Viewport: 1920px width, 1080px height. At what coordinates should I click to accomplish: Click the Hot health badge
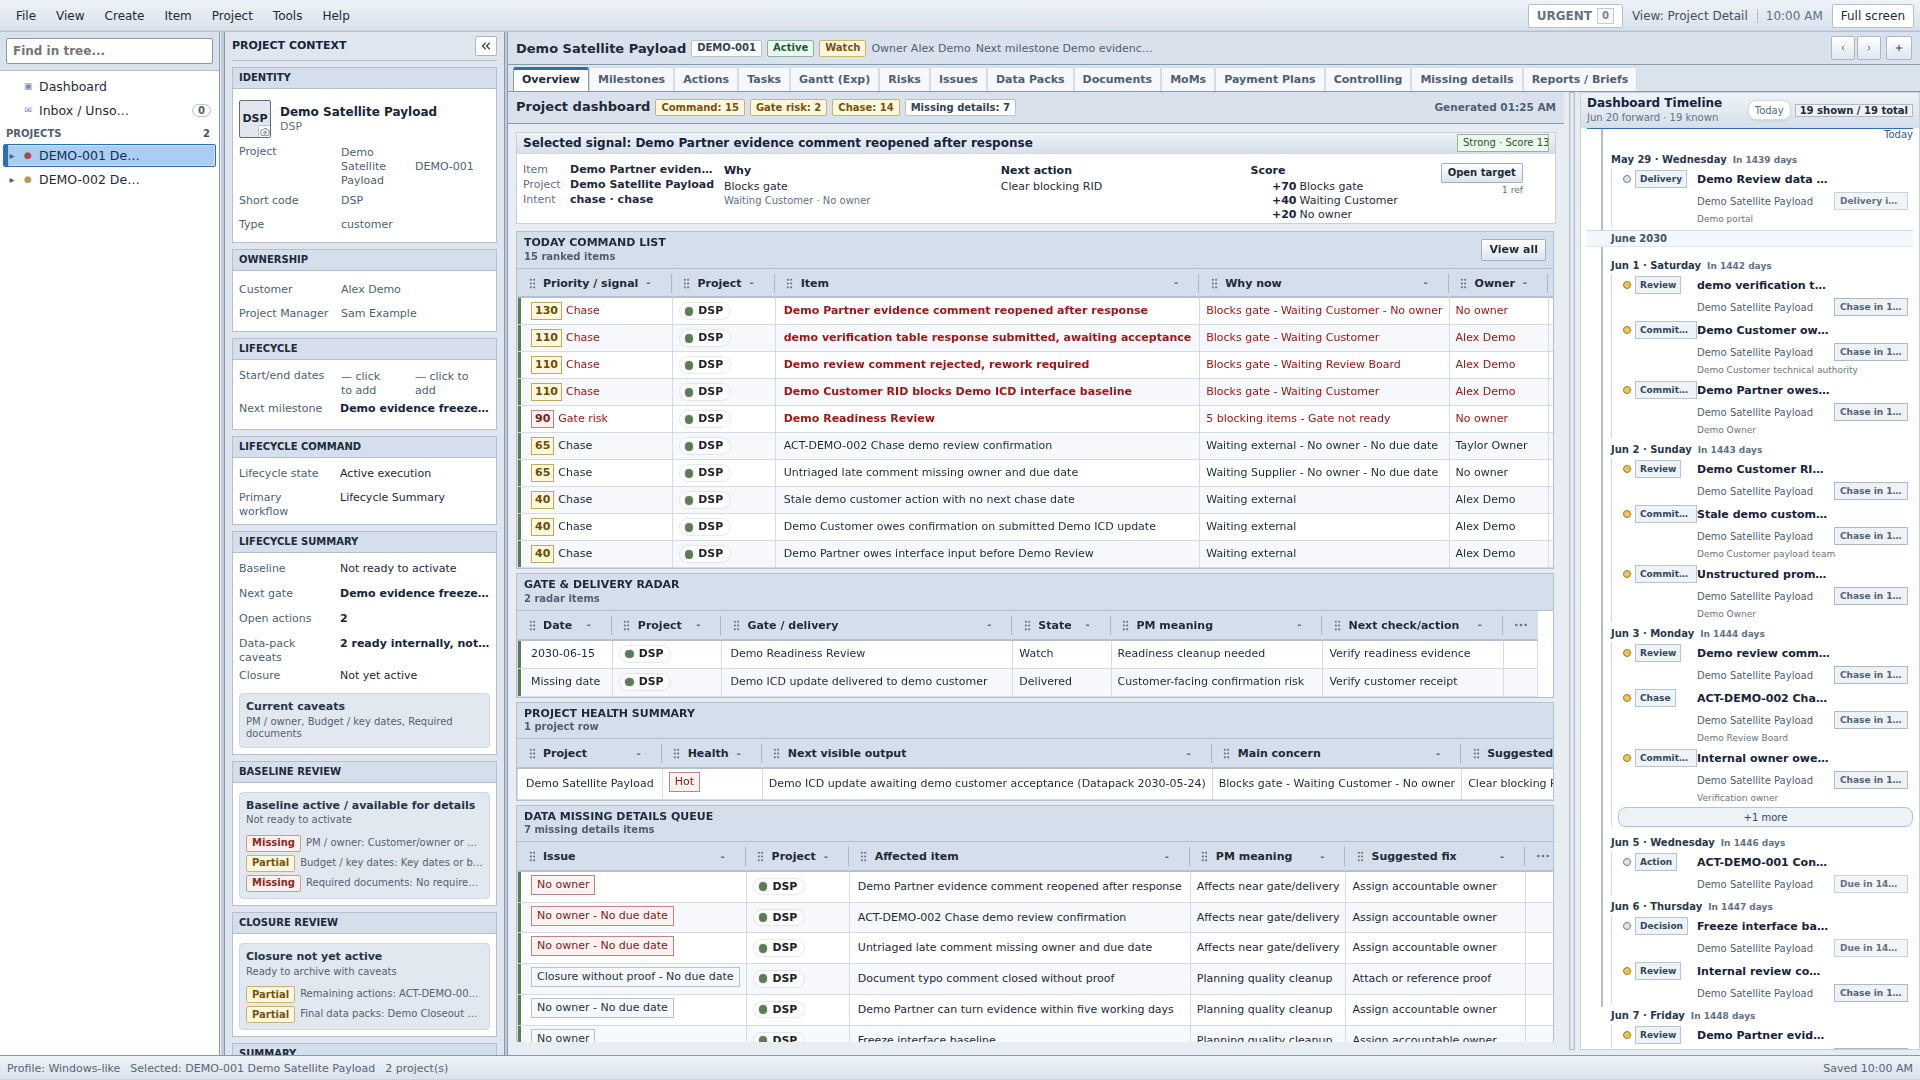click(x=685, y=783)
